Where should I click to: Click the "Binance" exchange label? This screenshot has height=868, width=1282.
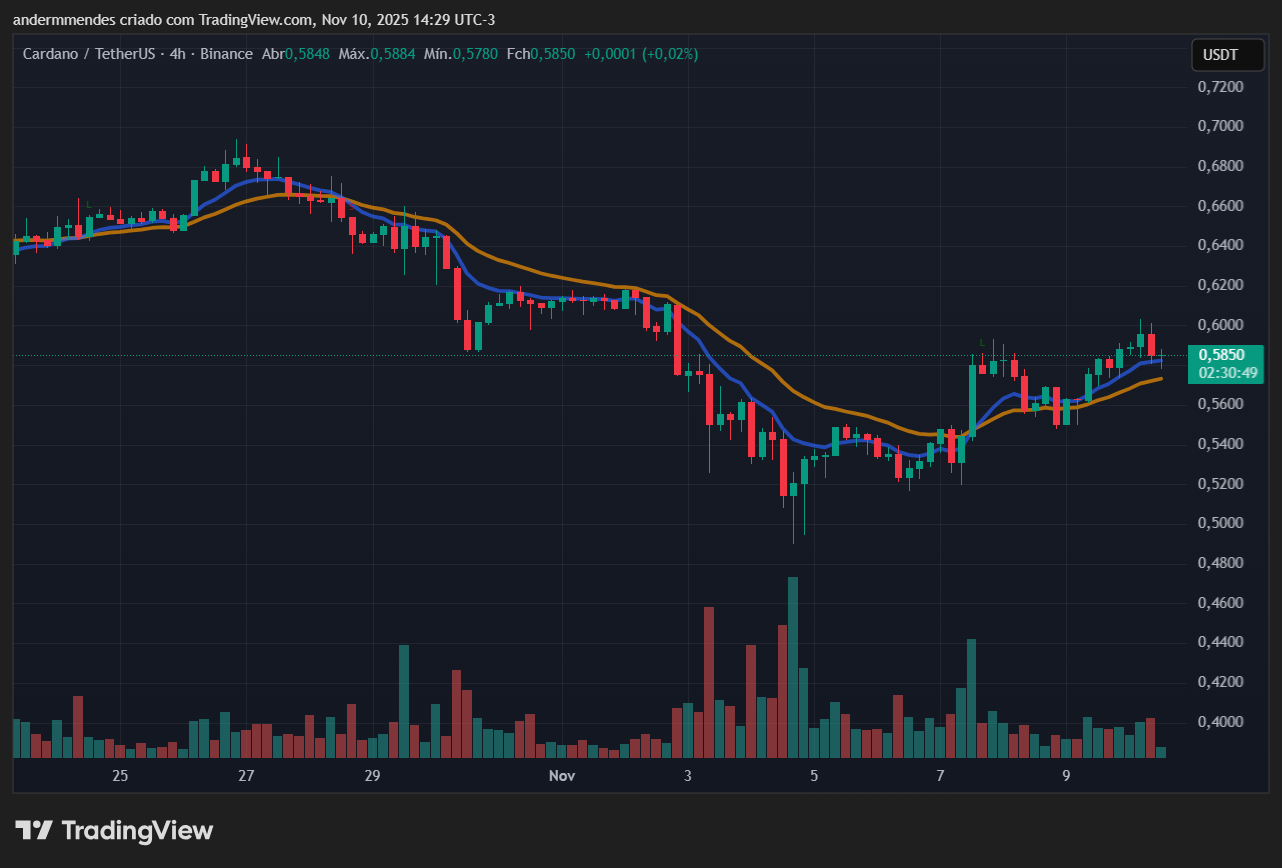coord(227,54)
